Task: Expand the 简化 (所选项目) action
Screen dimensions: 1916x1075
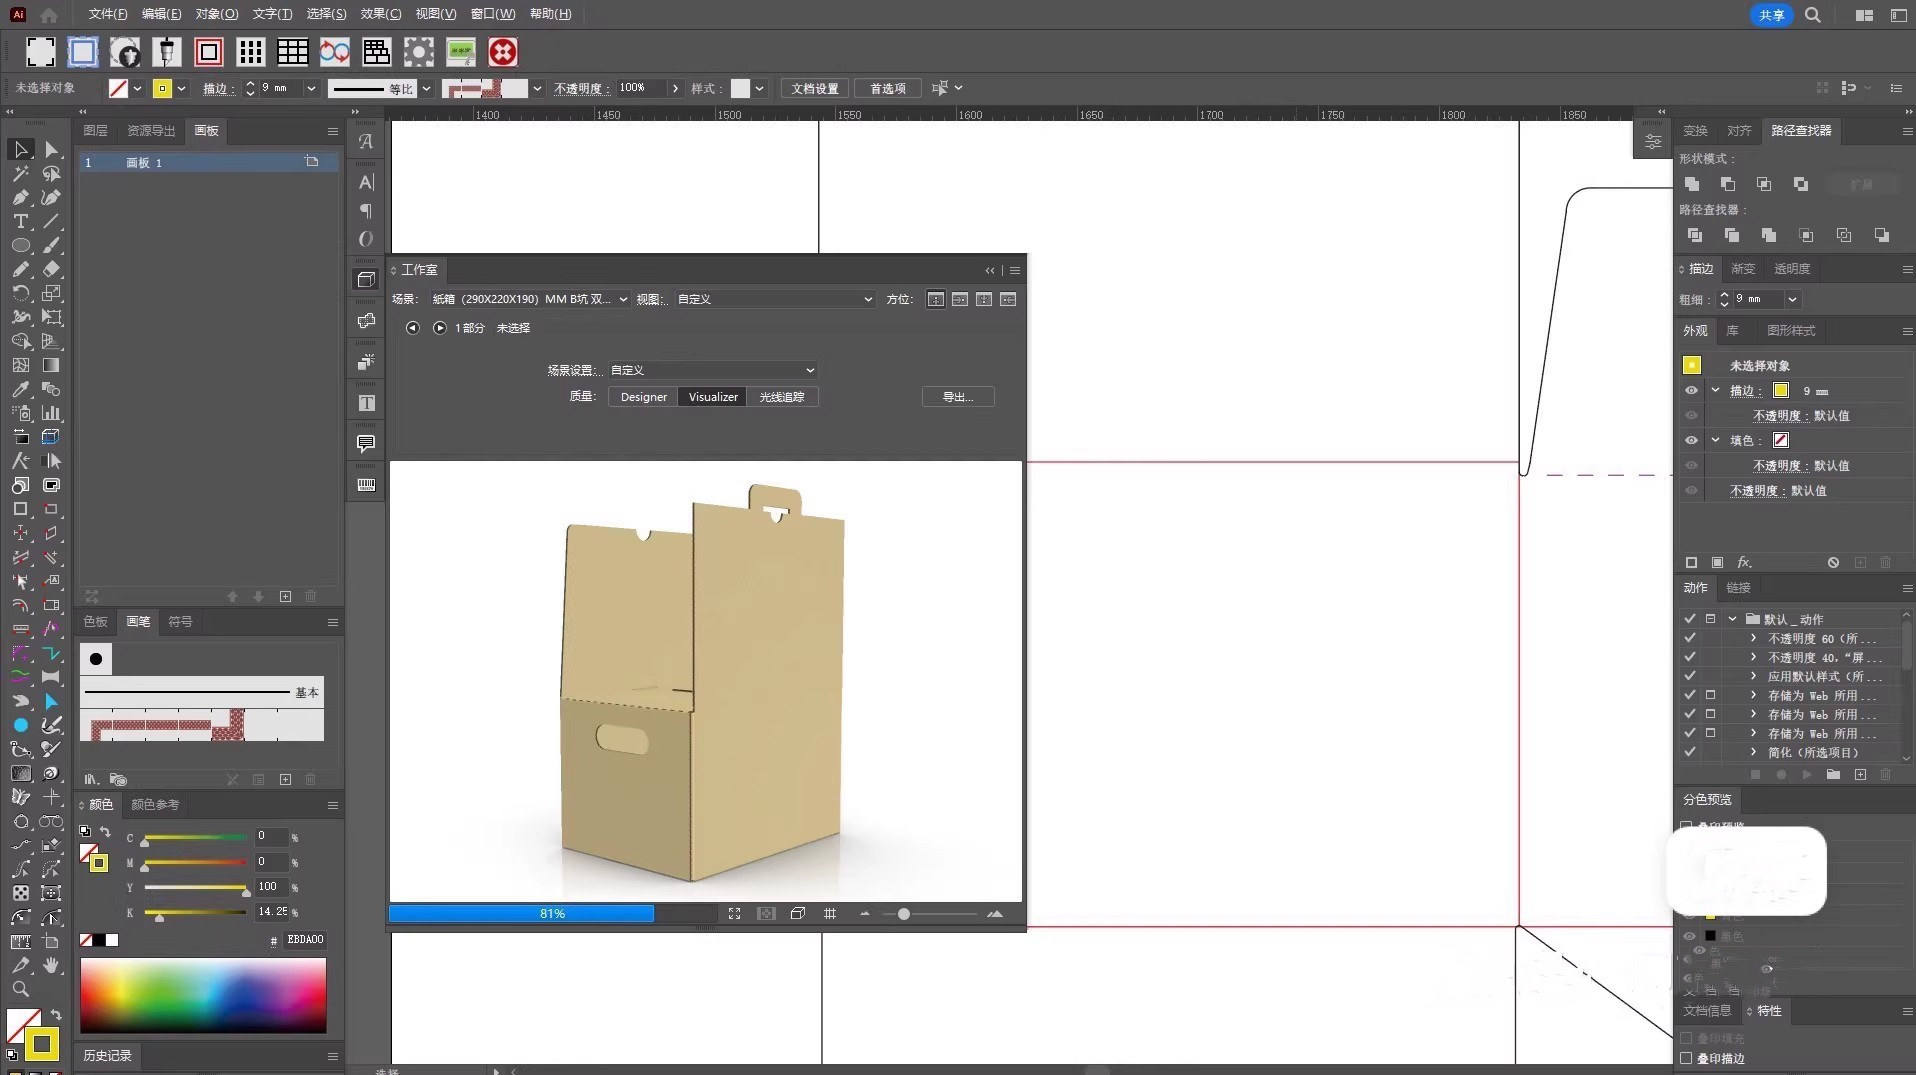Action: [x=1753, y=752]
